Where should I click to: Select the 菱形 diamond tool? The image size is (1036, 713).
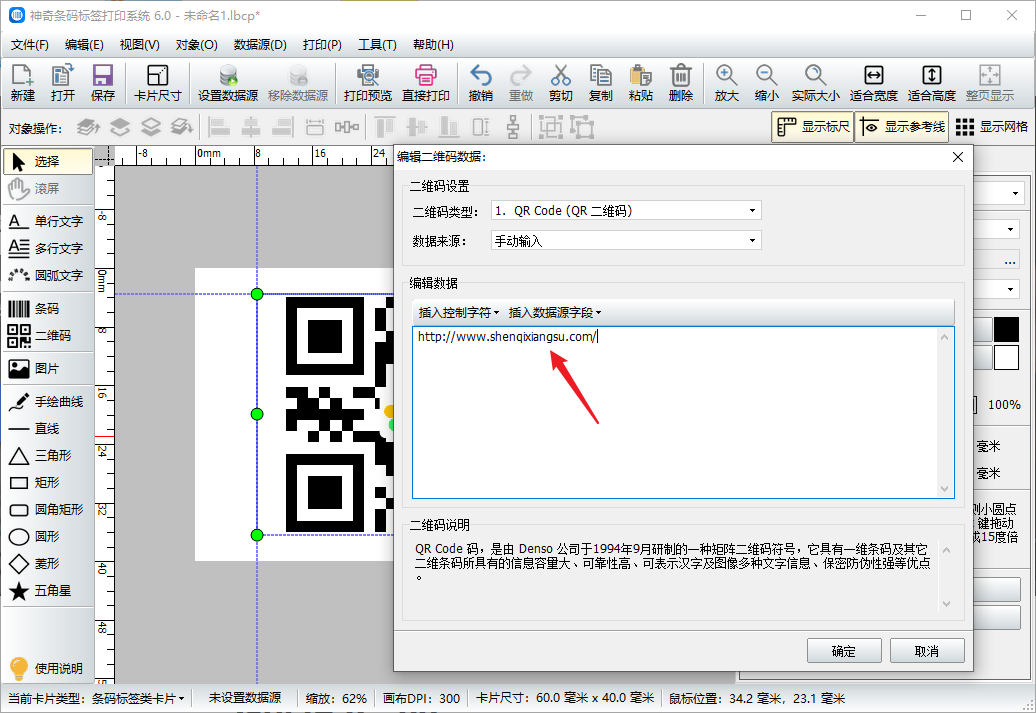(47, 564)
